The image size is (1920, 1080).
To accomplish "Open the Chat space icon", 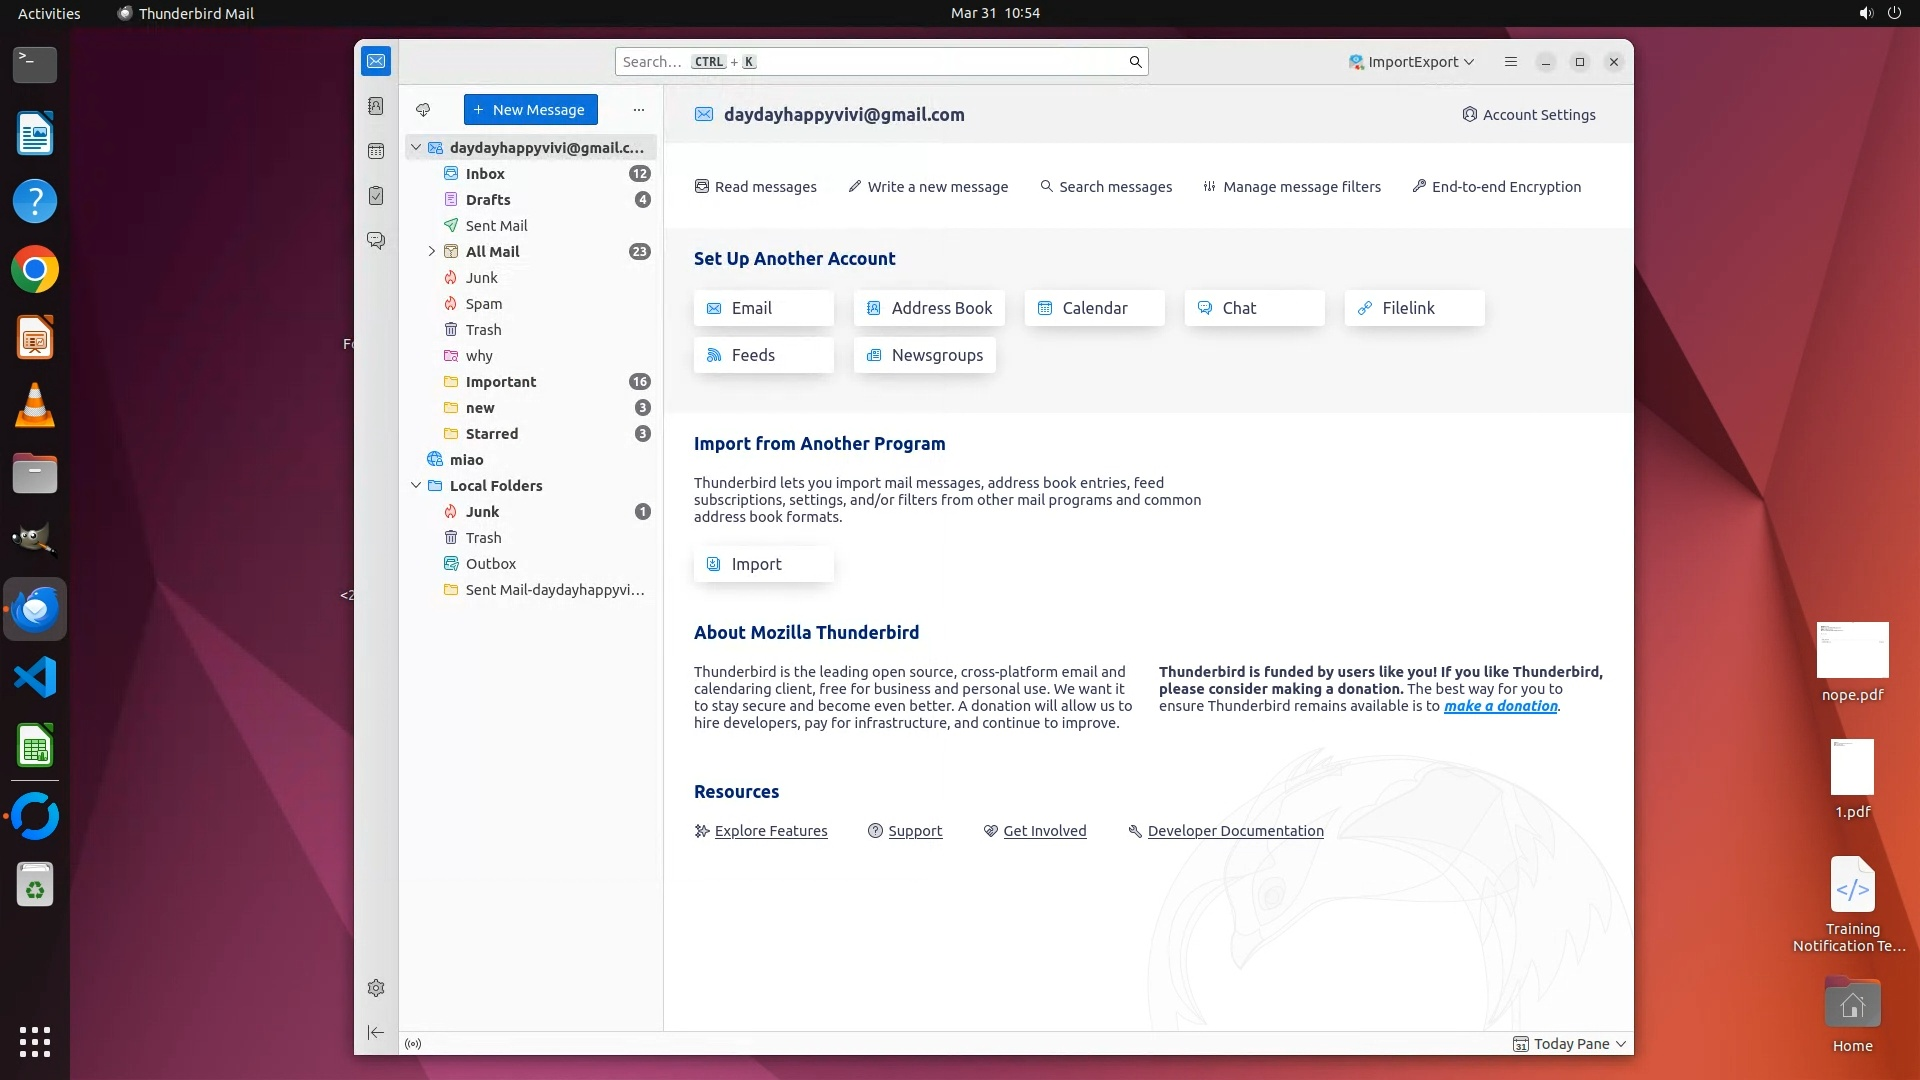I will point(376,241).
